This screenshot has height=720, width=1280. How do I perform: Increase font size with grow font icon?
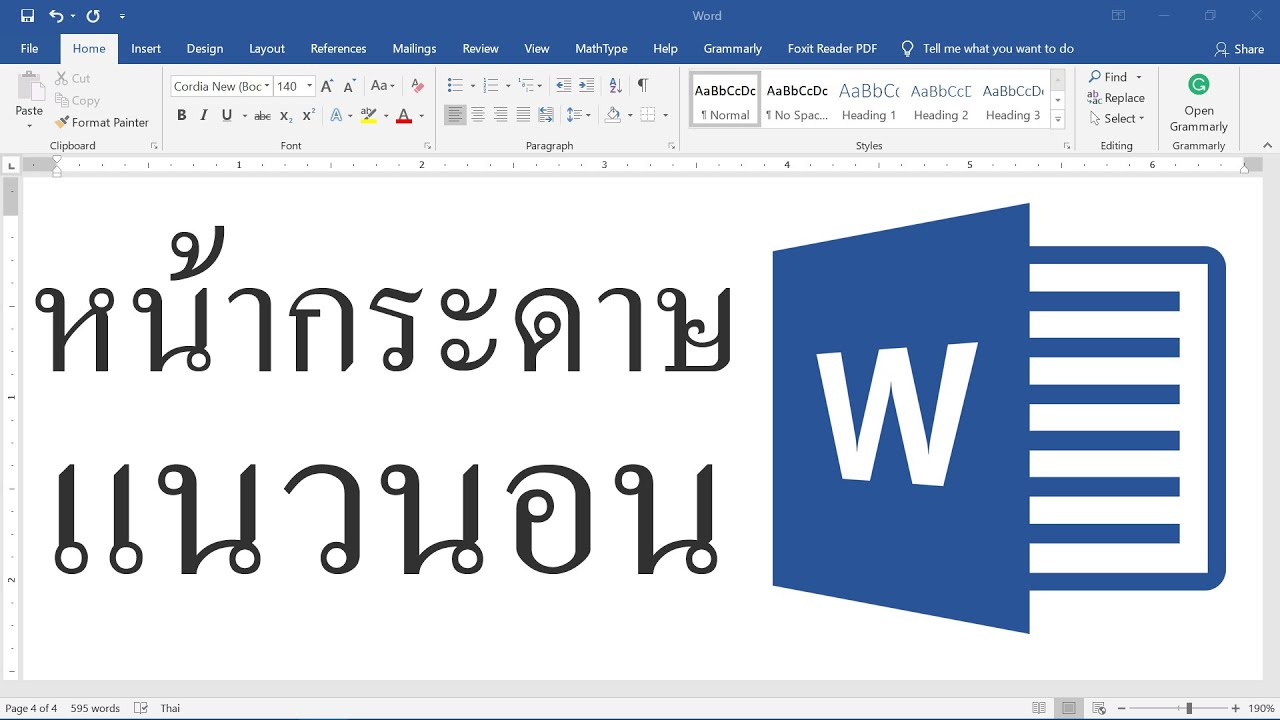(327, 86)
